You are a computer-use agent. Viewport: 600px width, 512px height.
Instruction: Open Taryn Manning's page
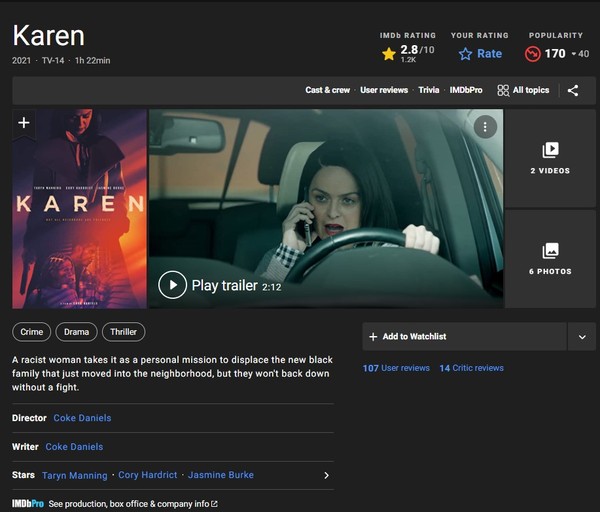point(75,475)
